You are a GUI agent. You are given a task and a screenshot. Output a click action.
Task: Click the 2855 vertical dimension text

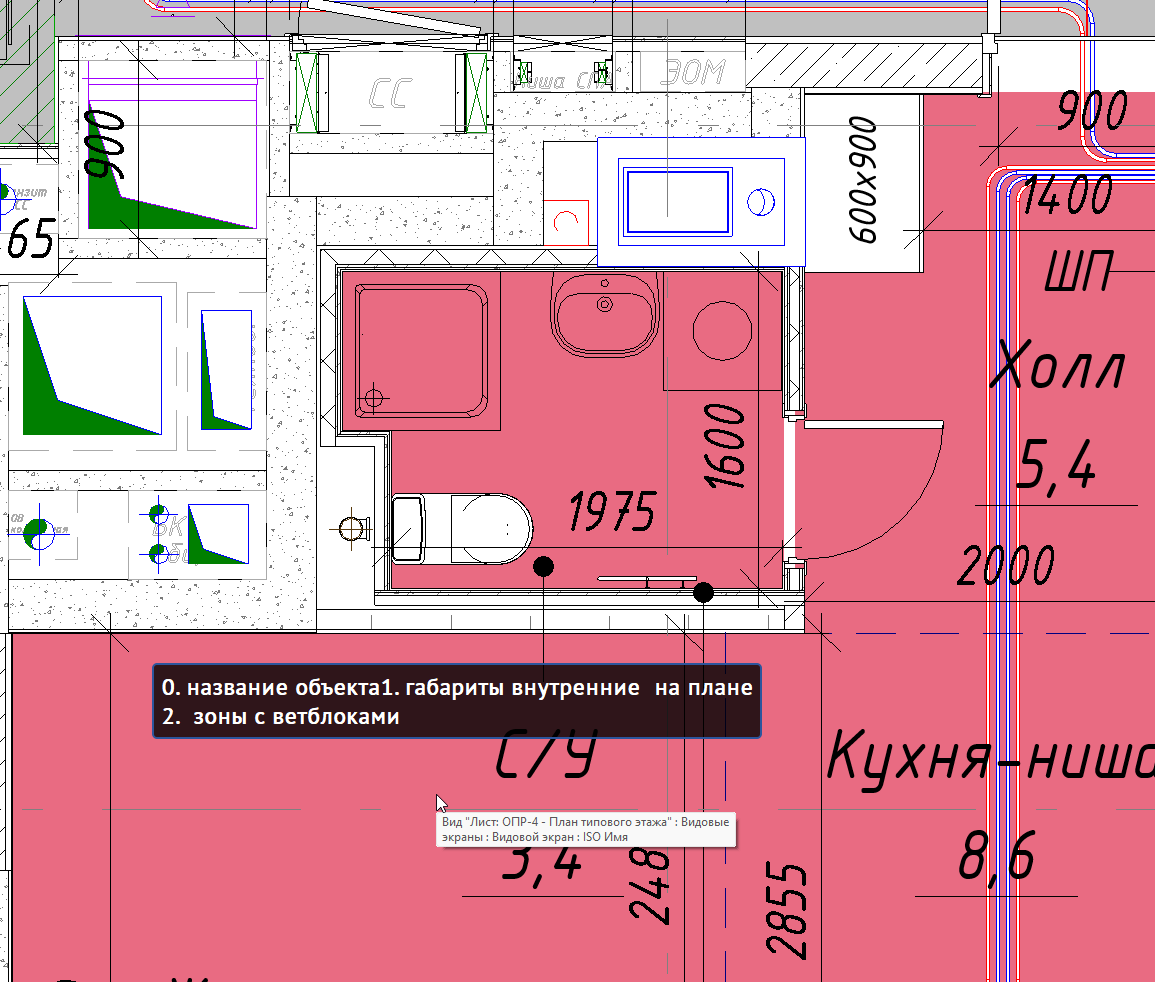tap(787, 911)
